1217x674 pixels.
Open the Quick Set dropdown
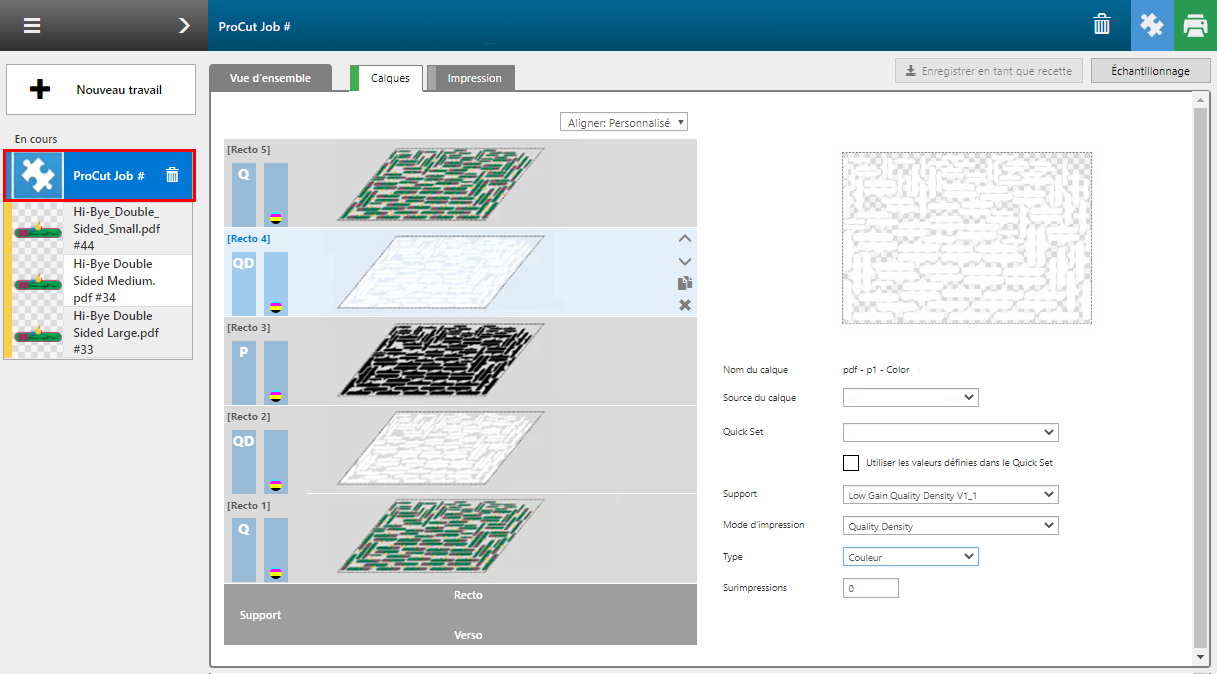tap(950, 432)
